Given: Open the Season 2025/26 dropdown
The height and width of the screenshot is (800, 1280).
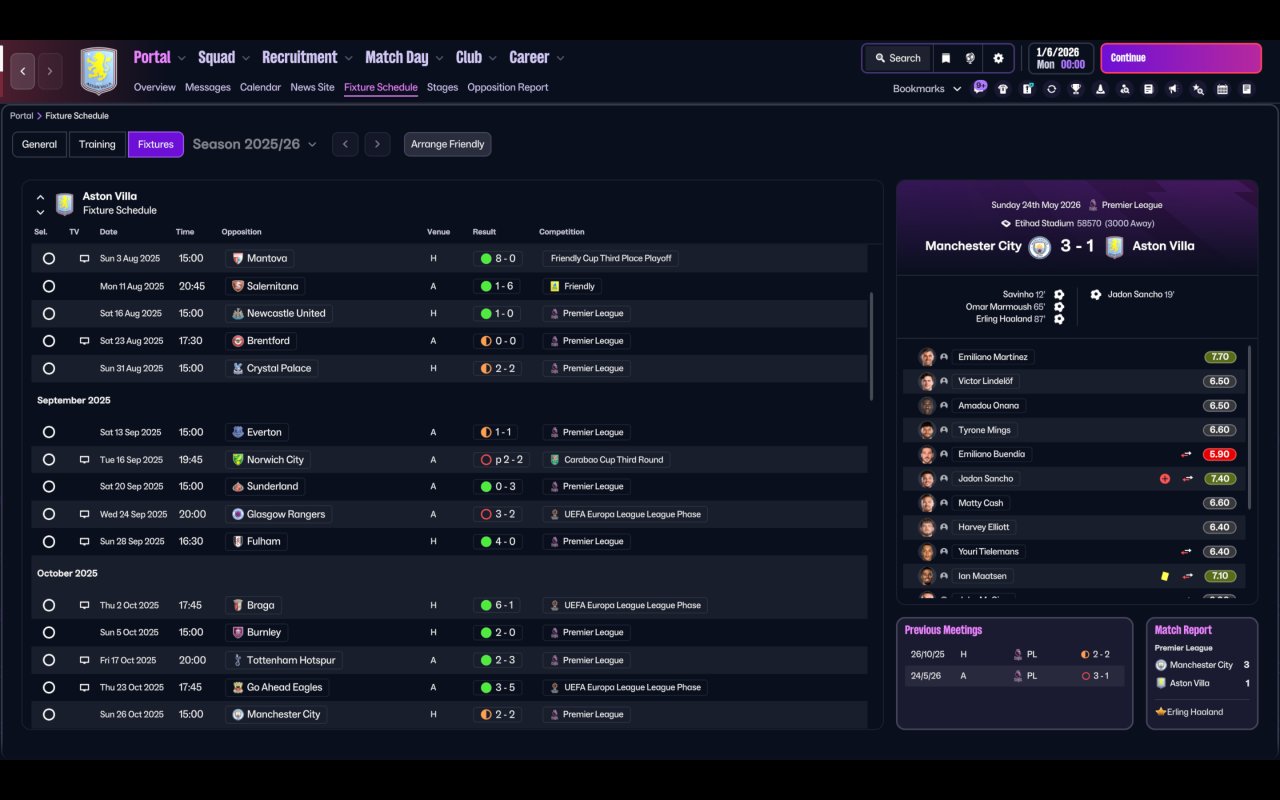Looking at the screenshot, I should coord(255,144).
